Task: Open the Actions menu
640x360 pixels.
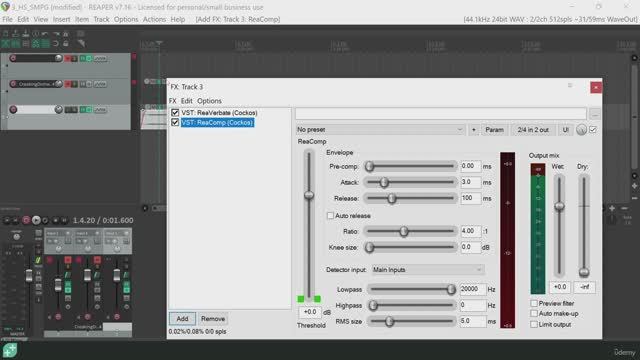Action: tap(154, 19)
